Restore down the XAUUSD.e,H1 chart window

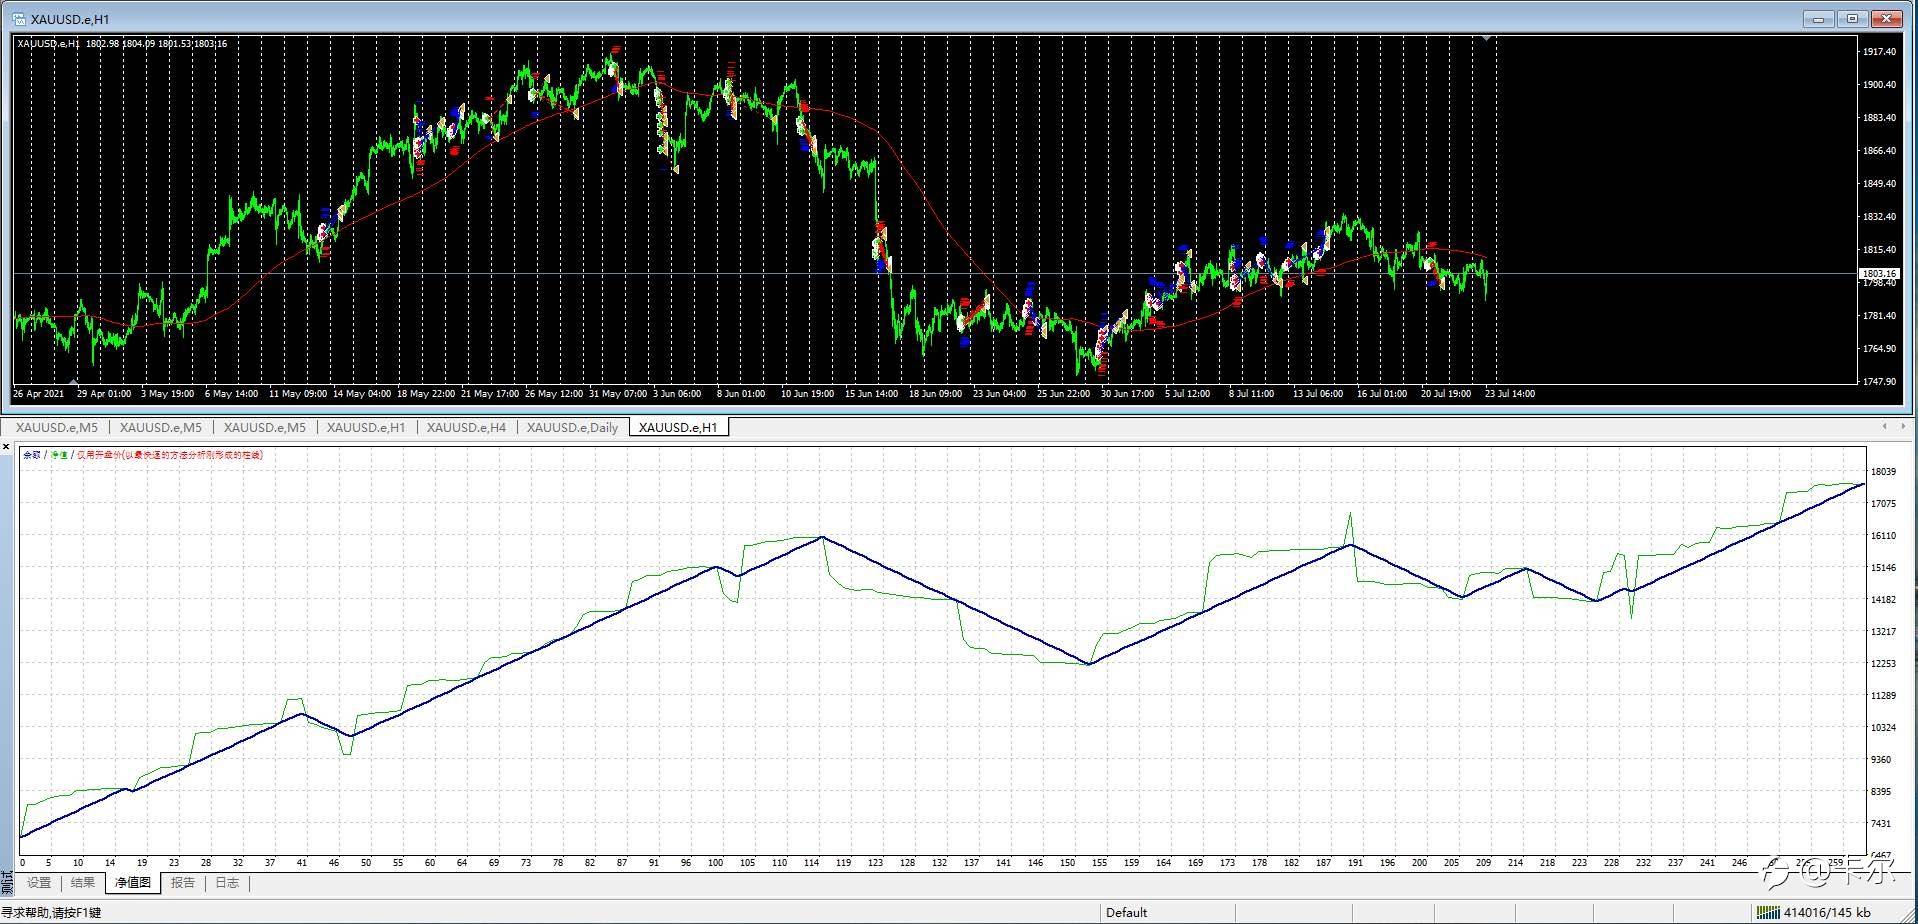(1852, 19)
